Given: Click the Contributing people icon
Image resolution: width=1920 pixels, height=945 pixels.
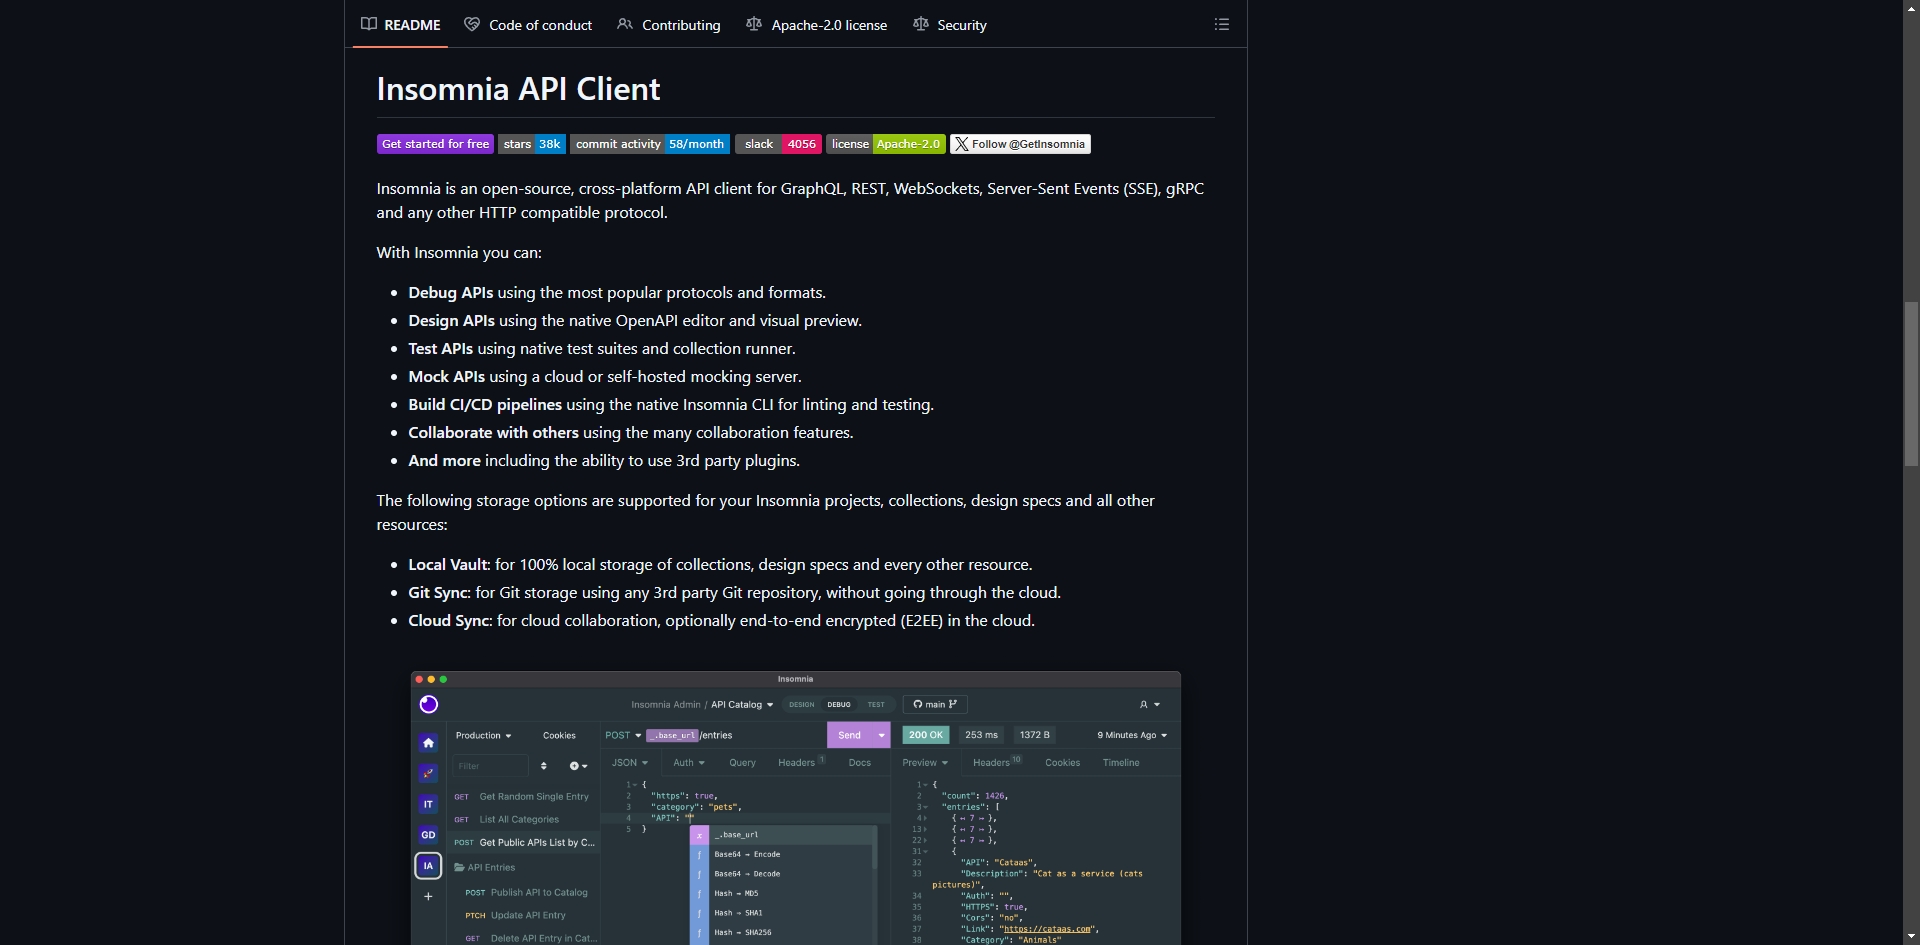Looking at the screenshot, I should [625, 24].
